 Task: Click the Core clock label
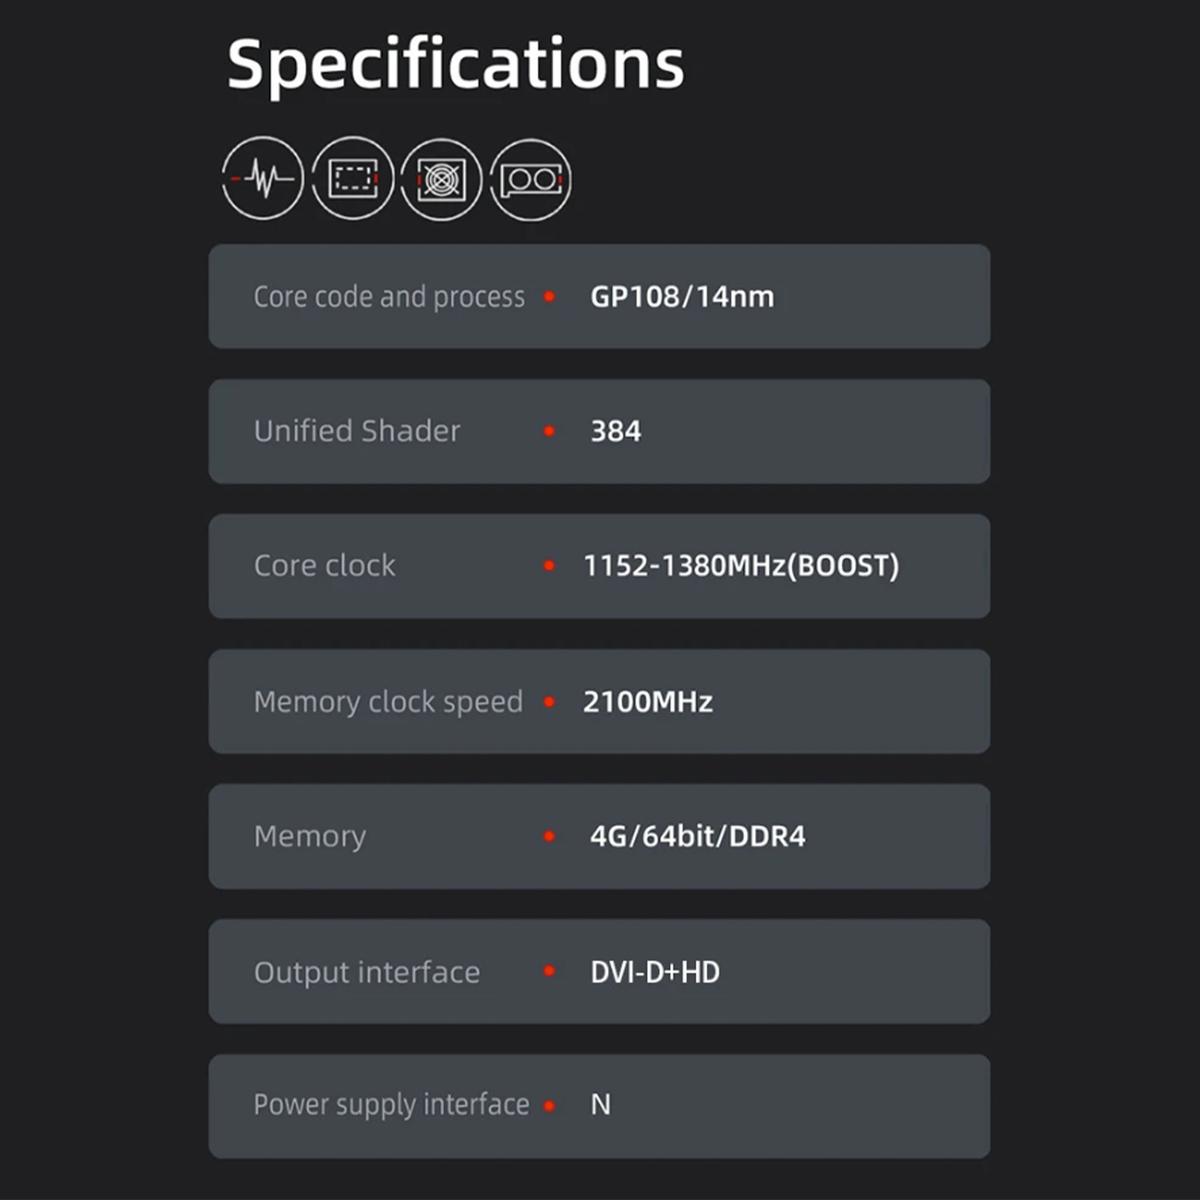click(x=325, y=566)
